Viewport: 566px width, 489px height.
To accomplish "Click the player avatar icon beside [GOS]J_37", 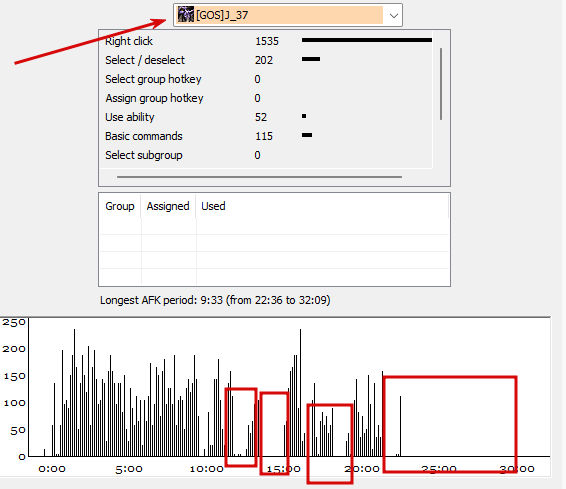I will pos(186,14).
